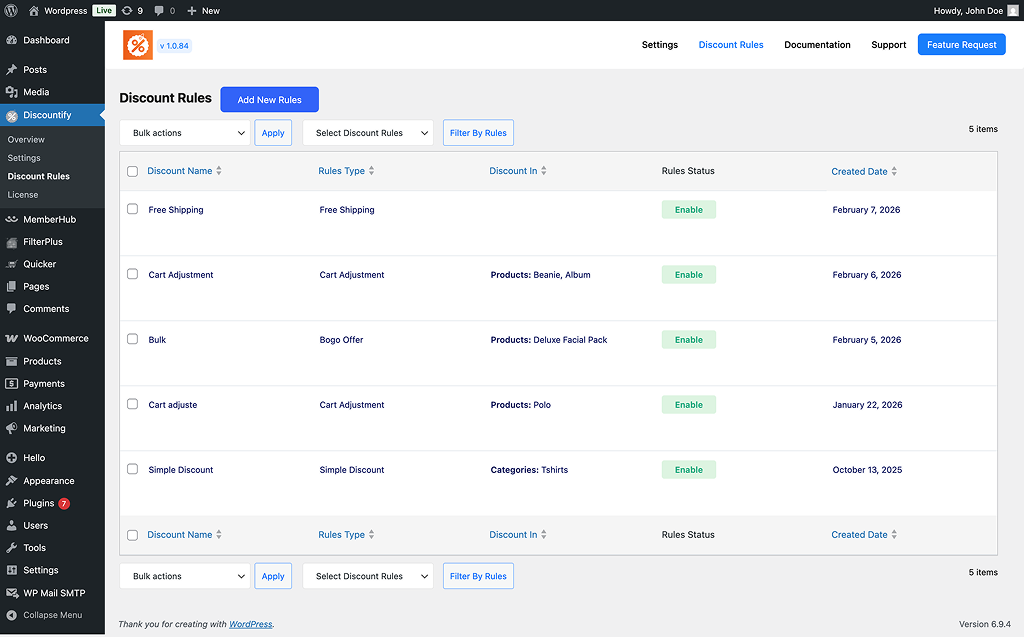Viewport: 1024px width, 637px height.
Task: Click the Analytics bar chart icon
Action: [x=12, y=406]
